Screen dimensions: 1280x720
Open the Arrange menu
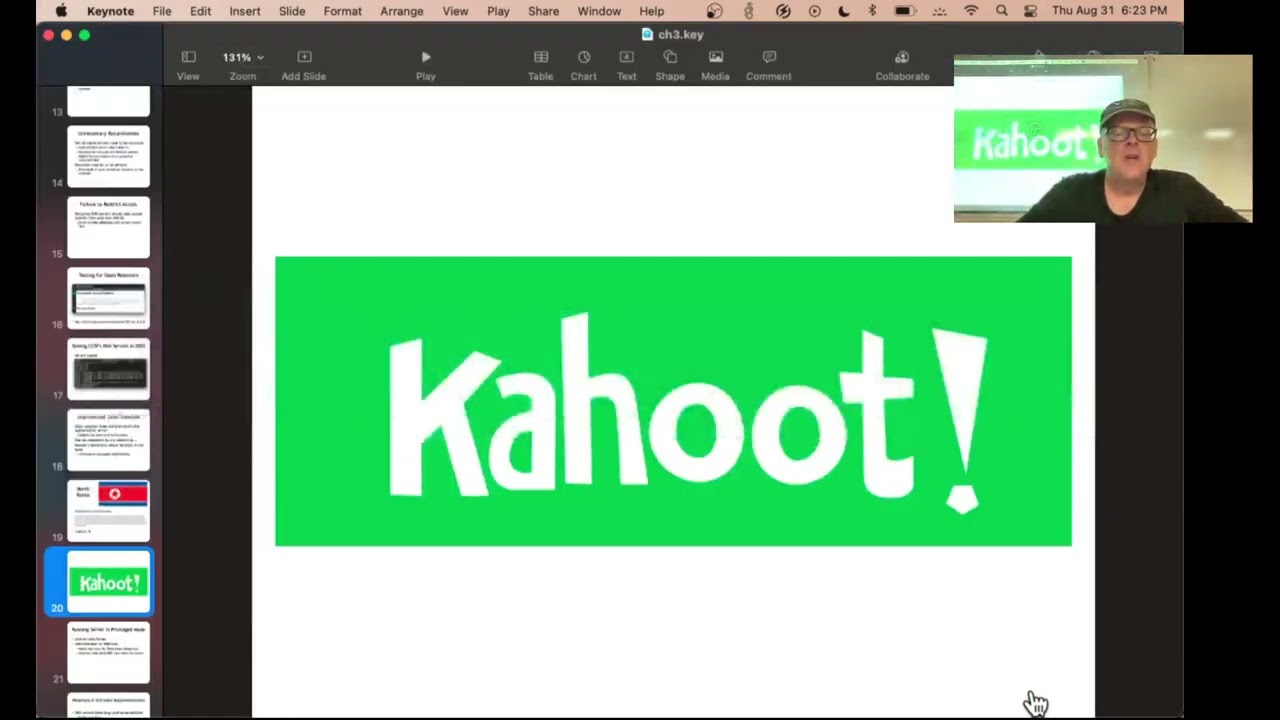(x=402, y=11)
